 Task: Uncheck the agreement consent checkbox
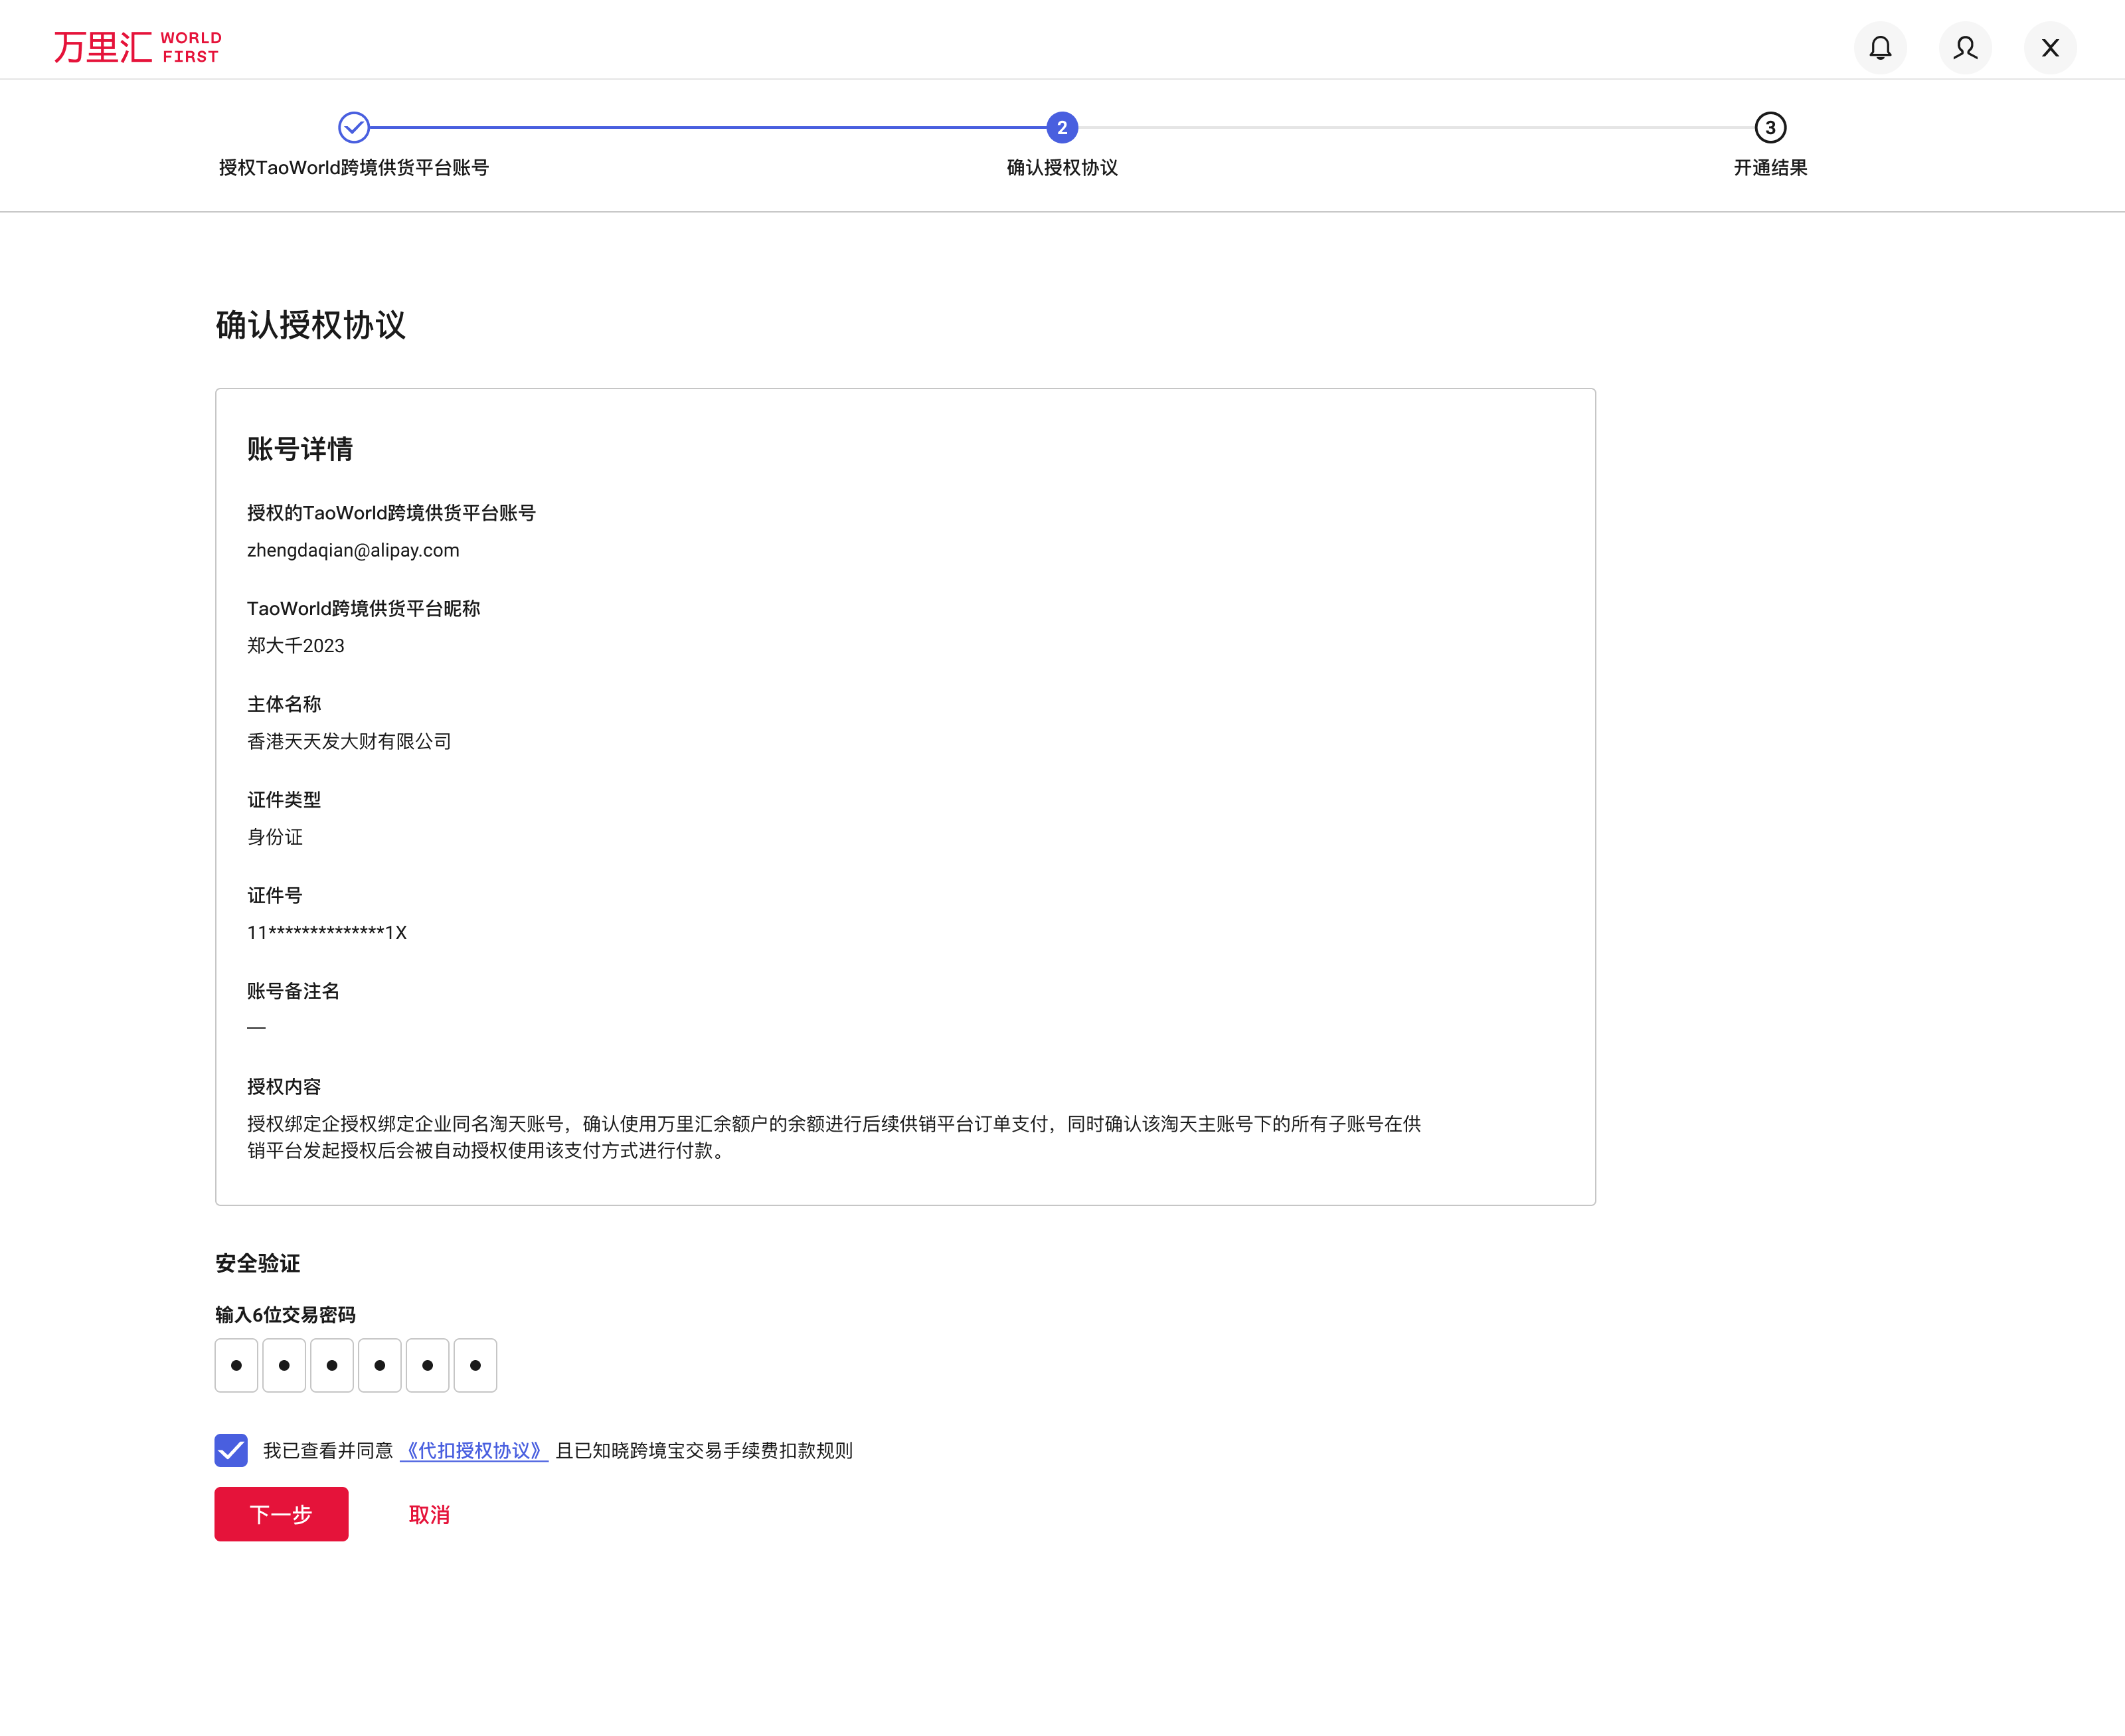tap(231, 1450)
